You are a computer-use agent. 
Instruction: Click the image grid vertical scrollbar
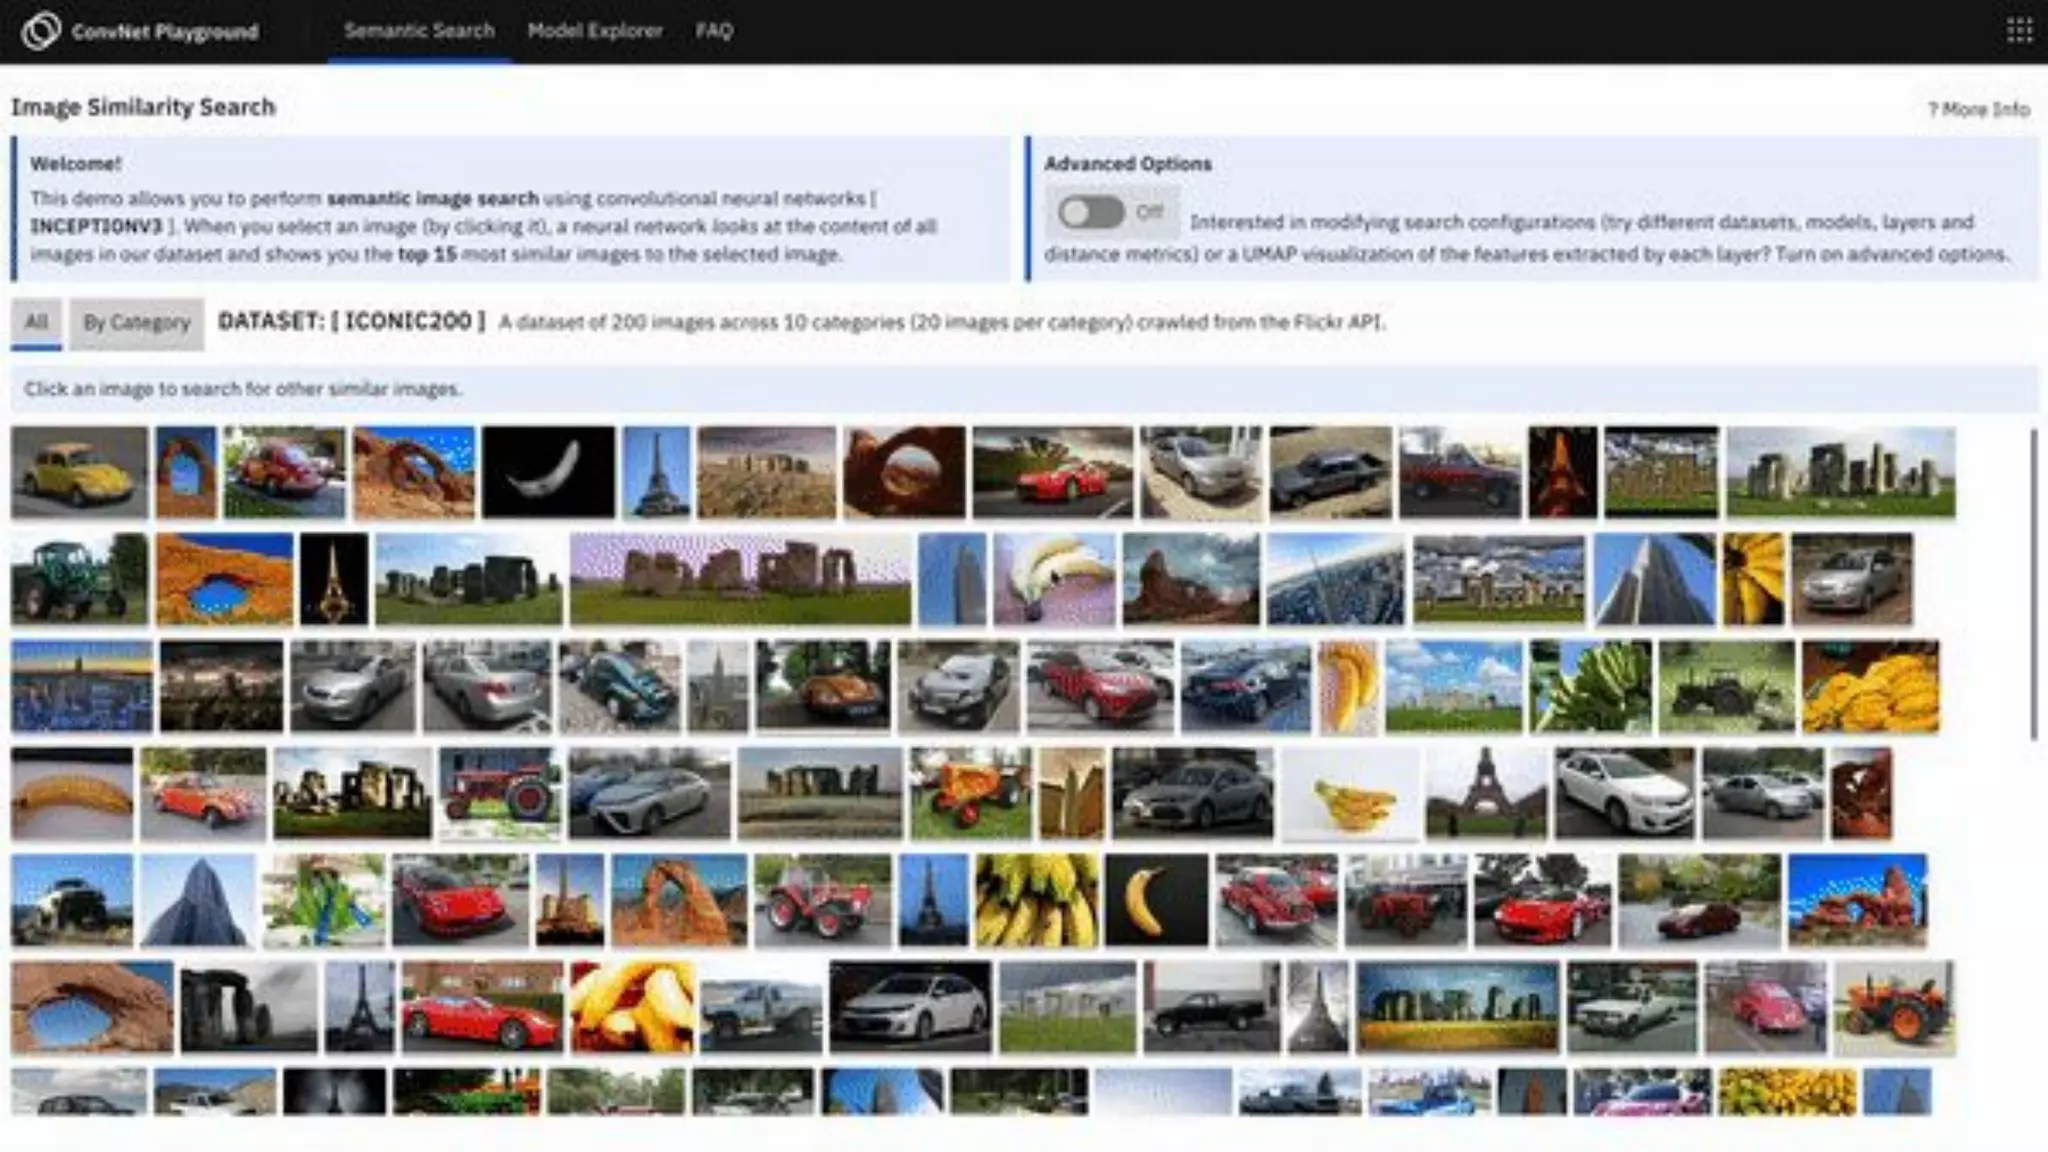[x=2033, y=585]
